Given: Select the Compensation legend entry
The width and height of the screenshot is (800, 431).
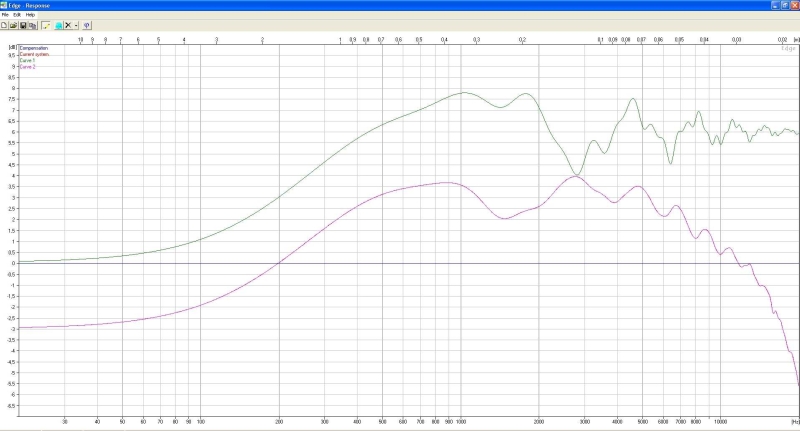Looking at the screenshot, I should [x=32, y=48].
